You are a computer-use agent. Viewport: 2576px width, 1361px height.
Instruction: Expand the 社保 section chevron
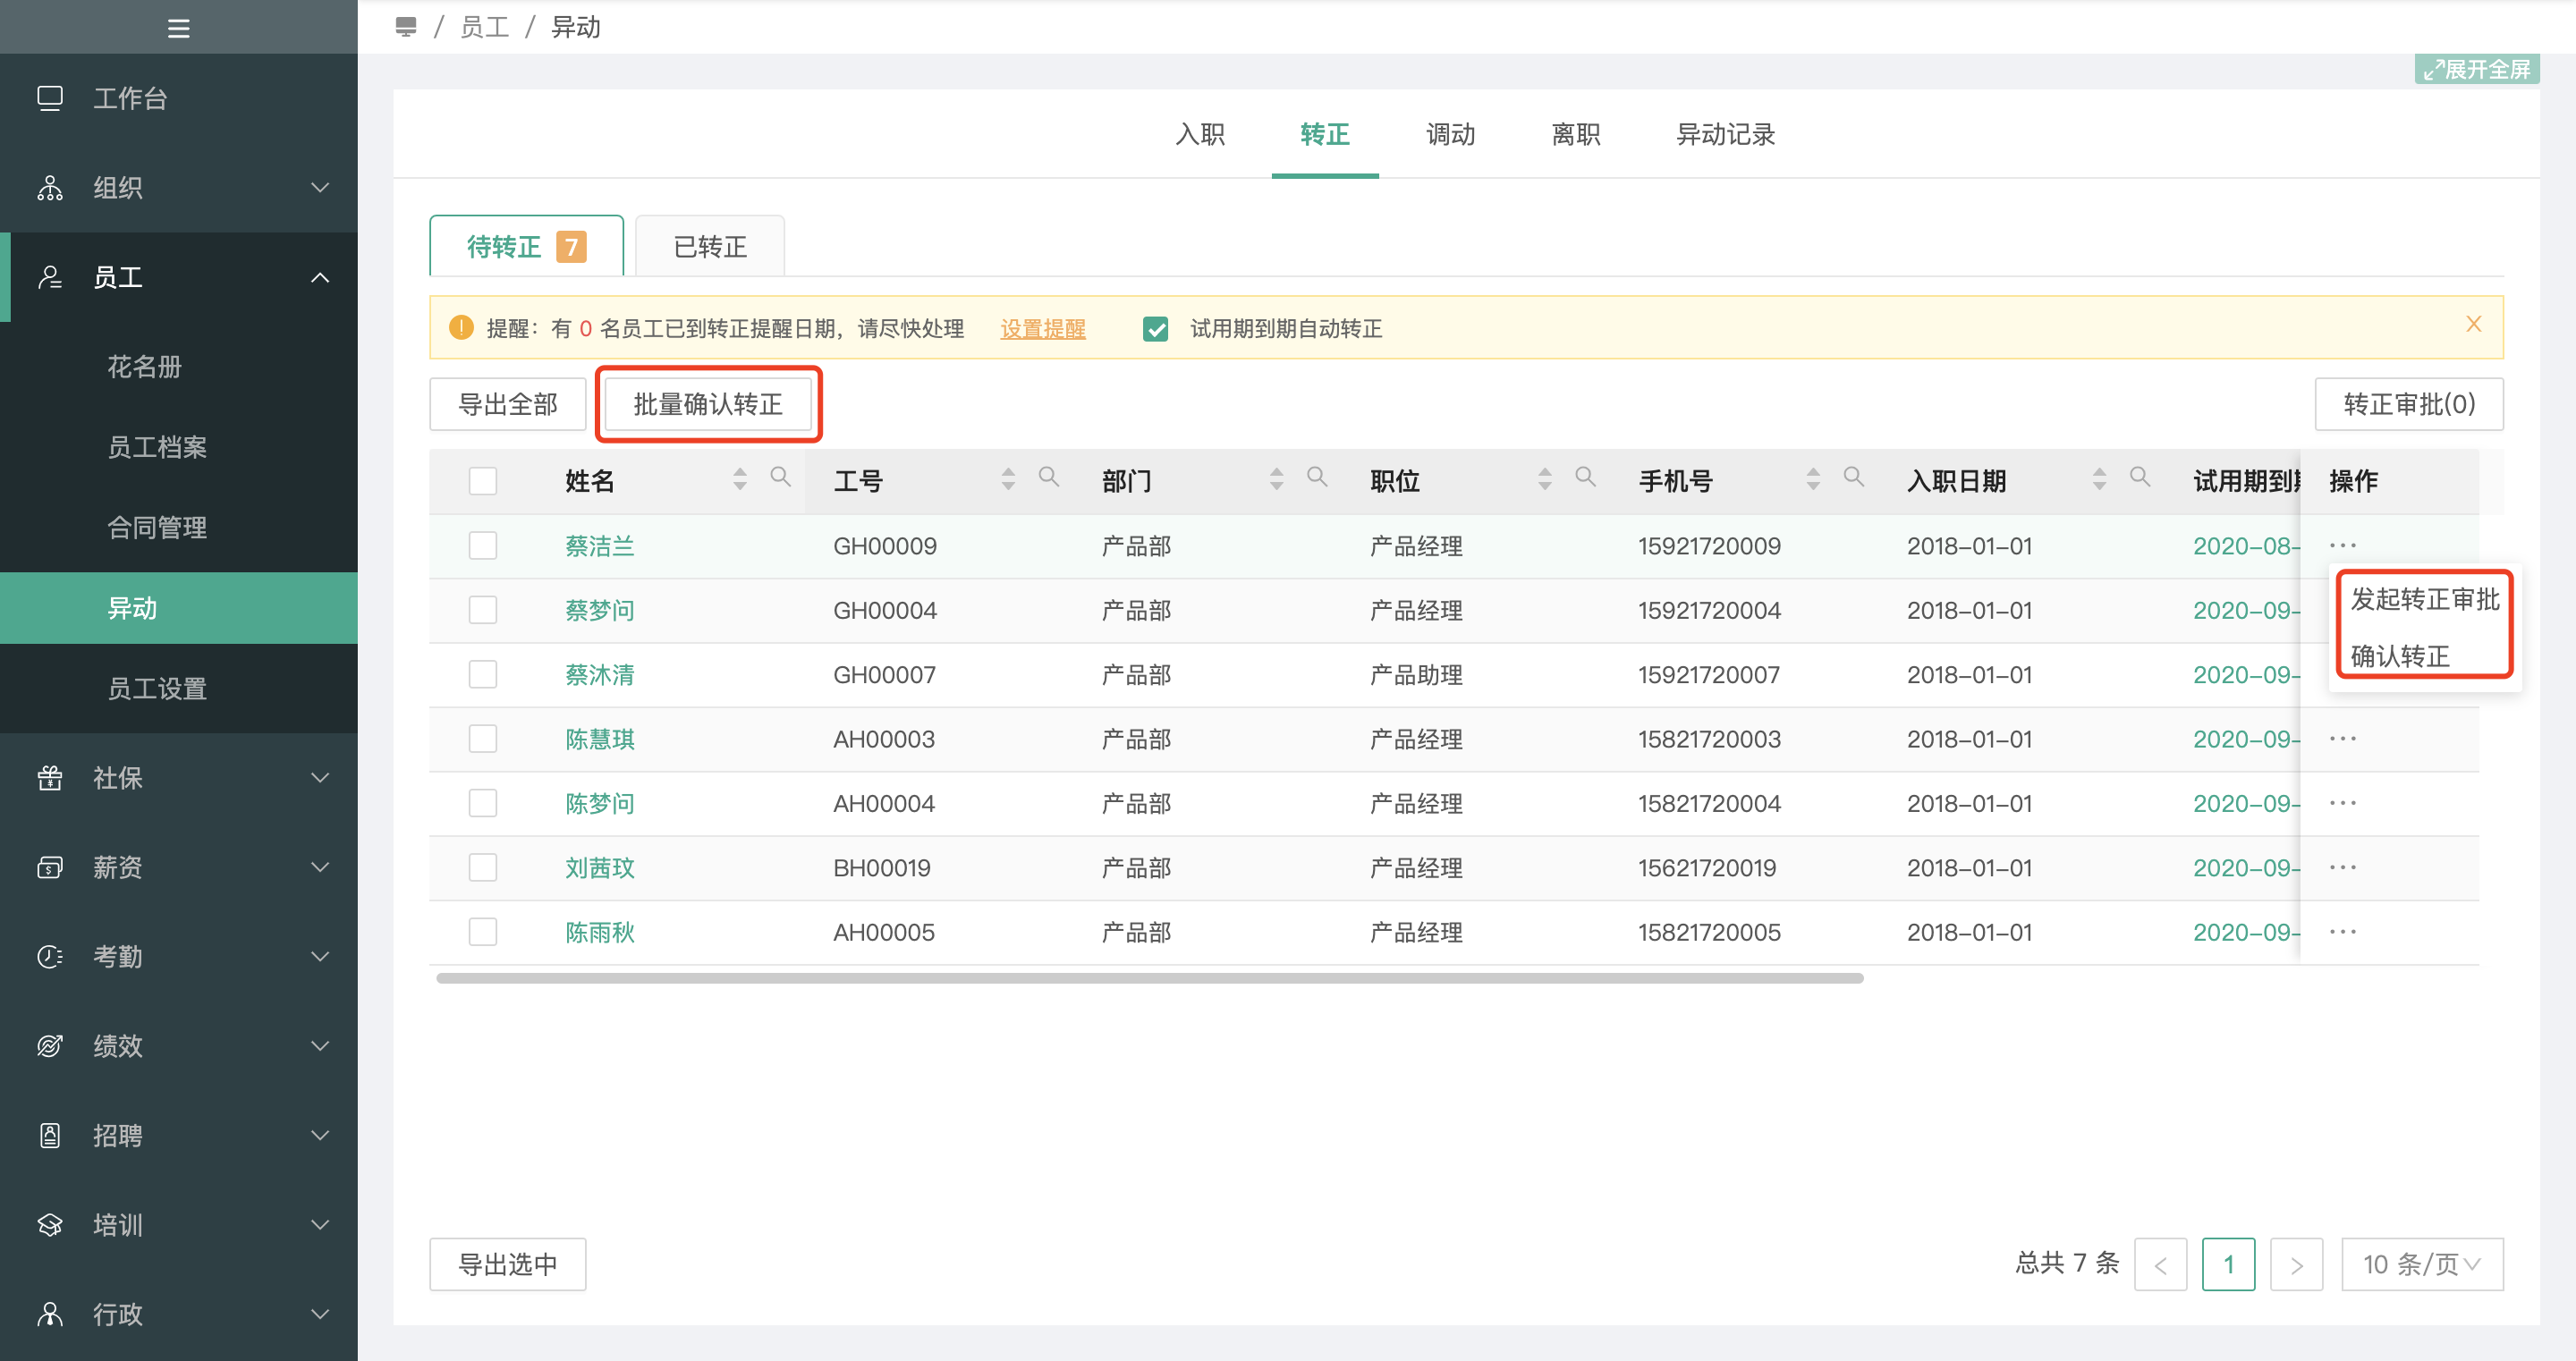pyautogui.click(x=320, y=778)
